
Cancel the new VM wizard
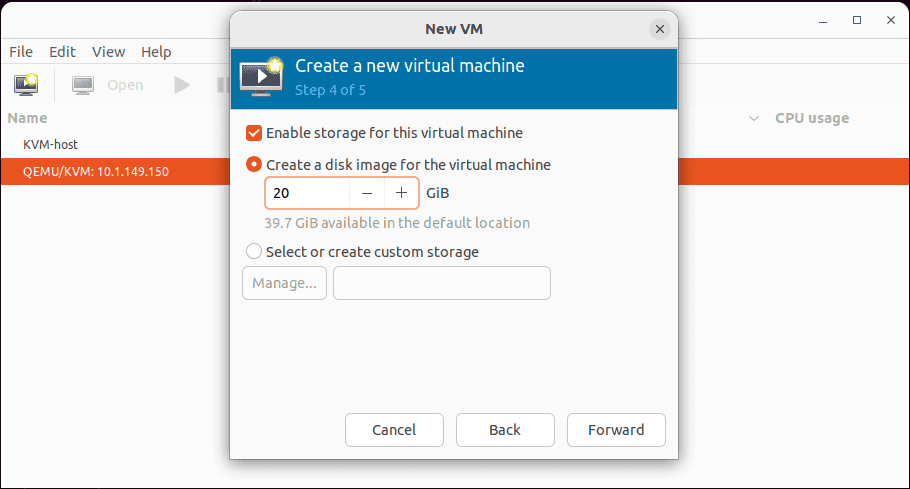[394, 430]
